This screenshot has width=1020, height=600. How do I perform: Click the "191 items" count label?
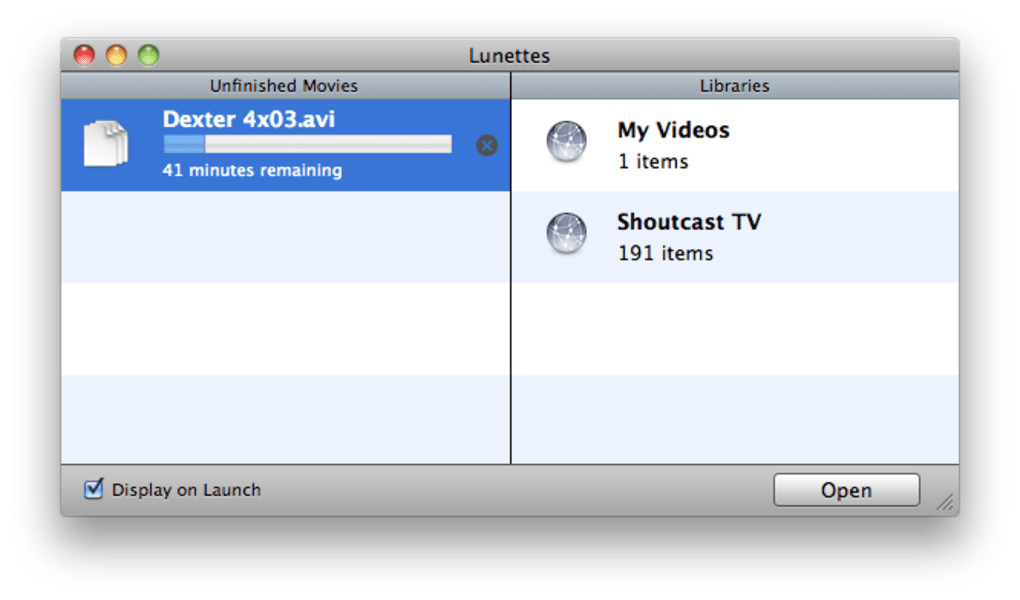(x=665, y=253)
